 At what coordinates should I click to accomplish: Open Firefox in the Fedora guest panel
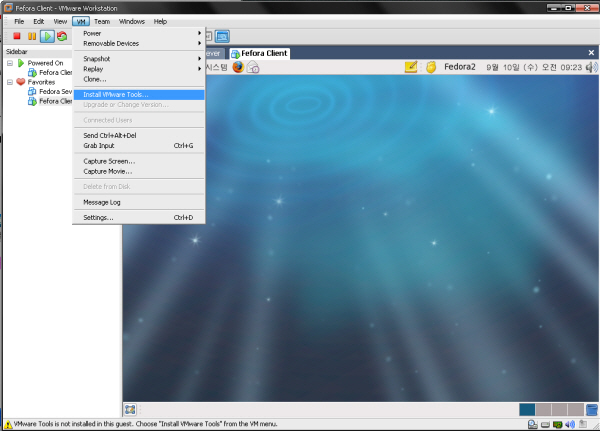point(238,67)
